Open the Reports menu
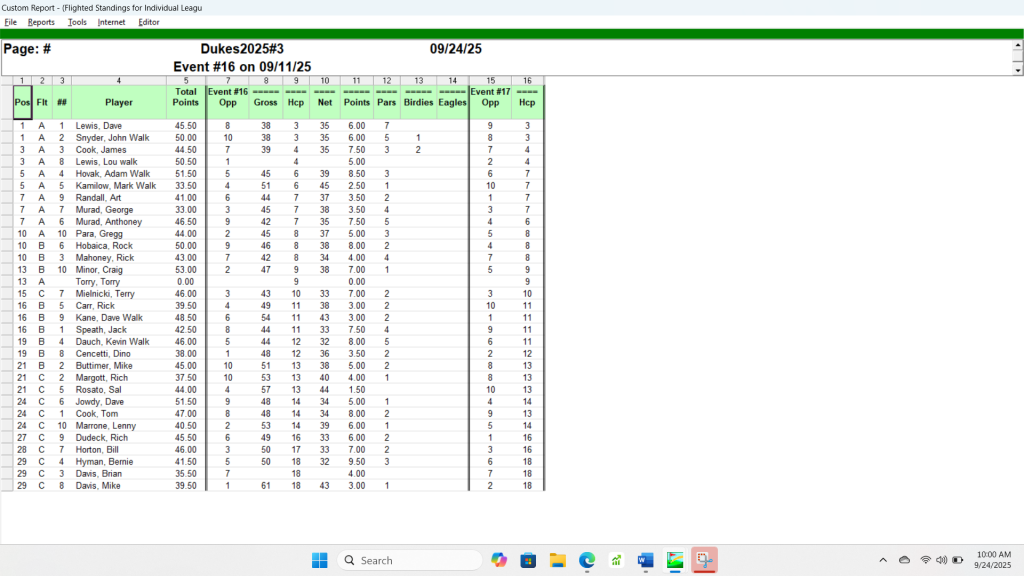1024x576 pixels. click(41, 22)
